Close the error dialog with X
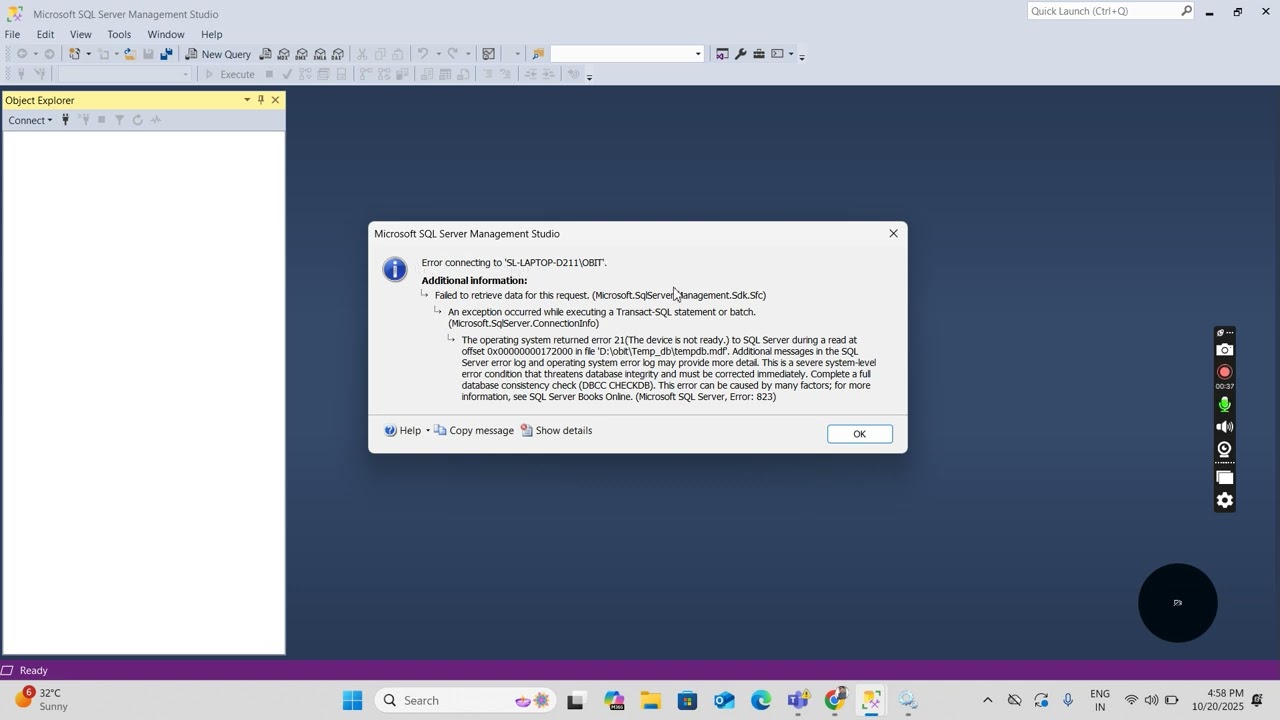The height and width of the screenshot is (720, 1280). 893,233
